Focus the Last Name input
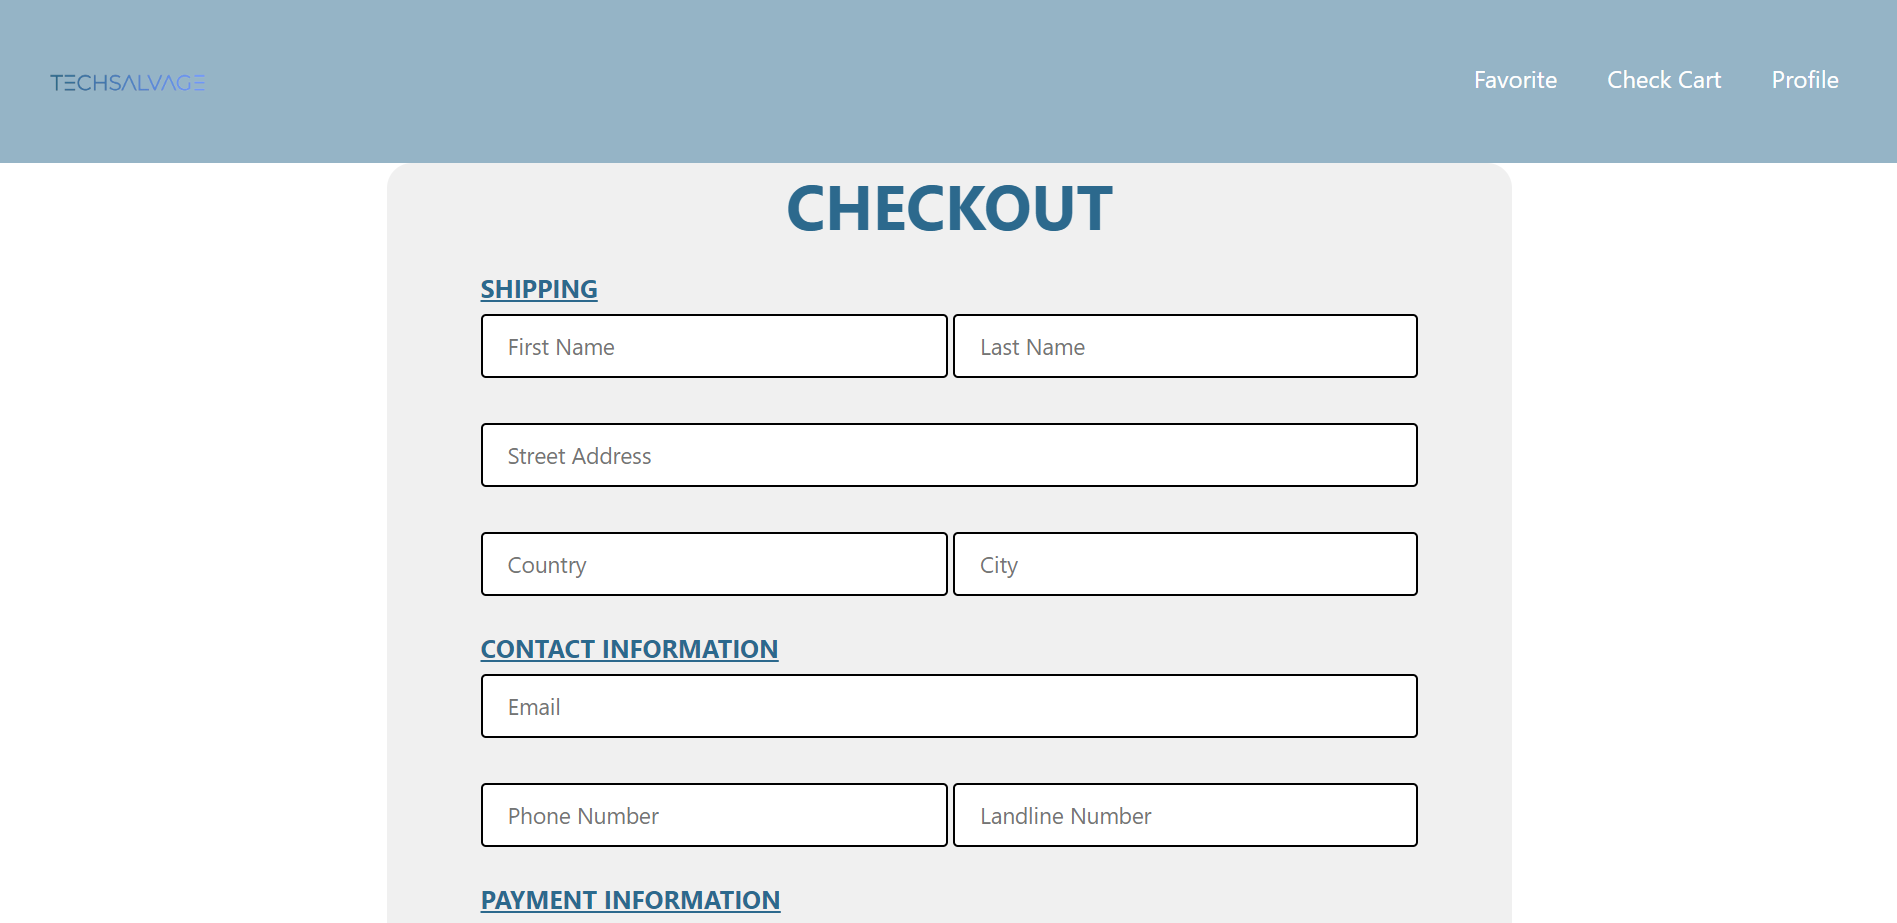The height and width of the screenshot is (923, 1897). [1185, 346]
